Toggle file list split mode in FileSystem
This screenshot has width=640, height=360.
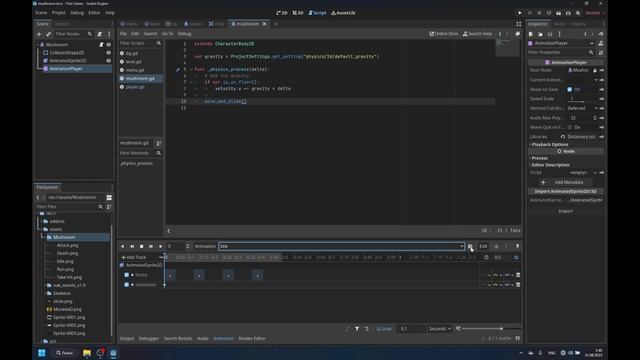click(x=109, y=198)
